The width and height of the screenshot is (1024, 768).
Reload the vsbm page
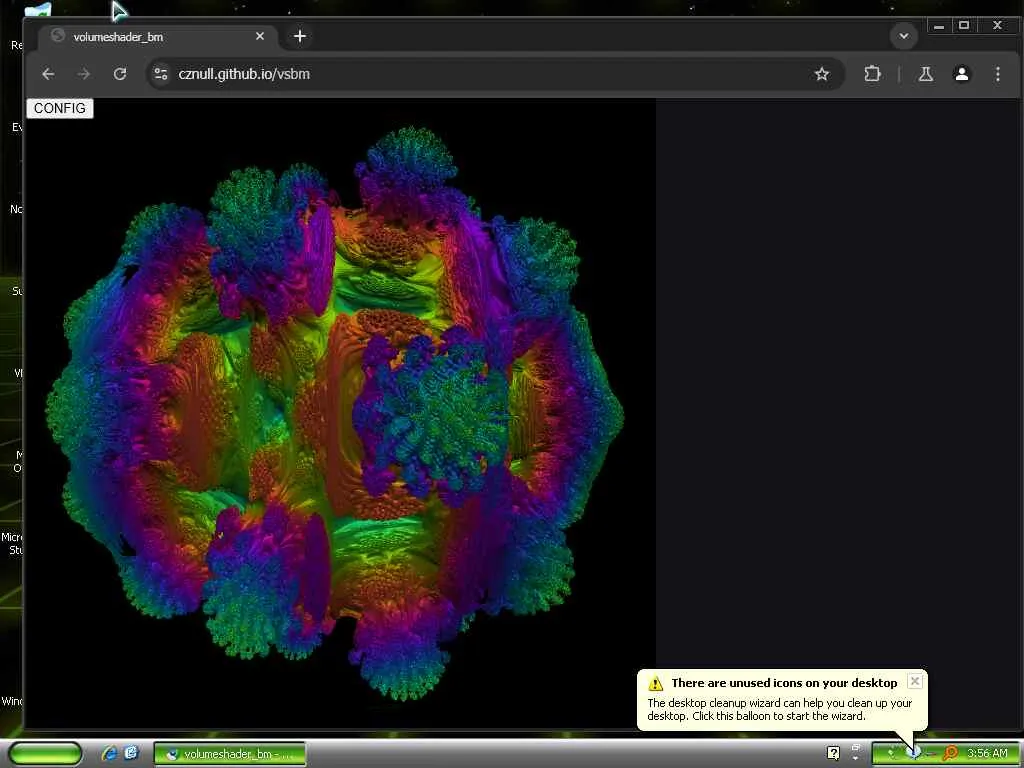[120, 74]
